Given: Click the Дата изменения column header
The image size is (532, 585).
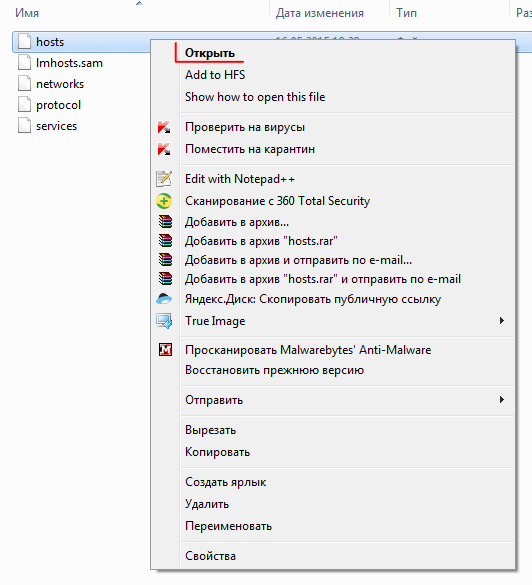Looking at the screenshot, I should tap(320, 13).
